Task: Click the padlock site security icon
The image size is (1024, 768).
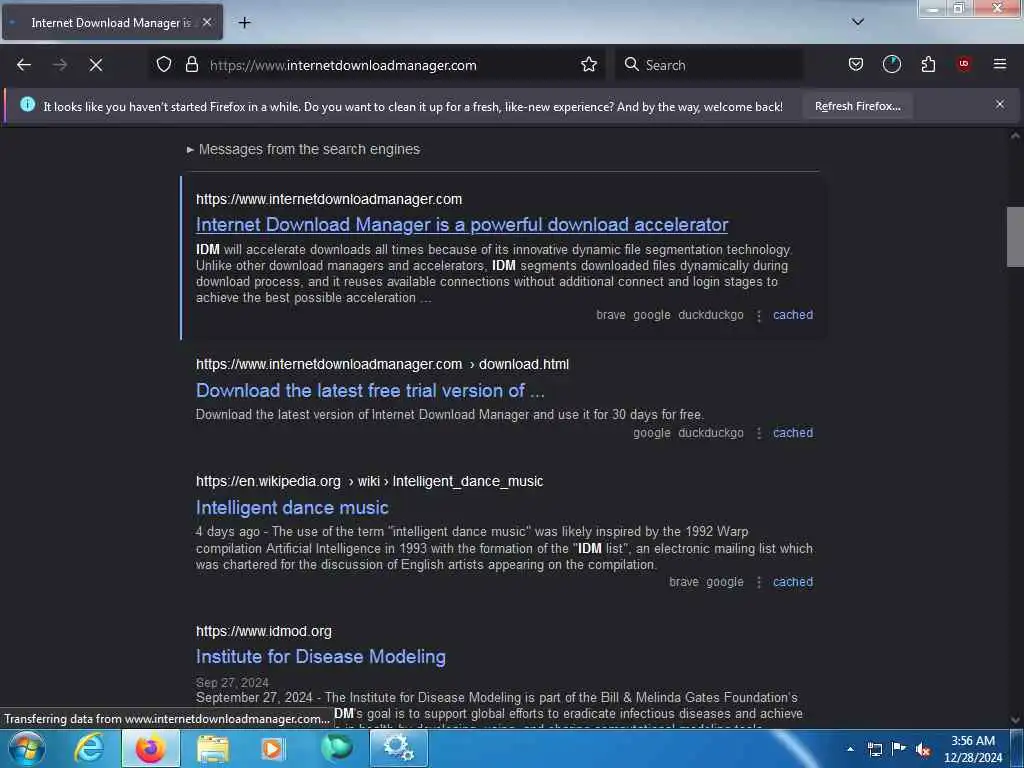Action: pos(191,65)
